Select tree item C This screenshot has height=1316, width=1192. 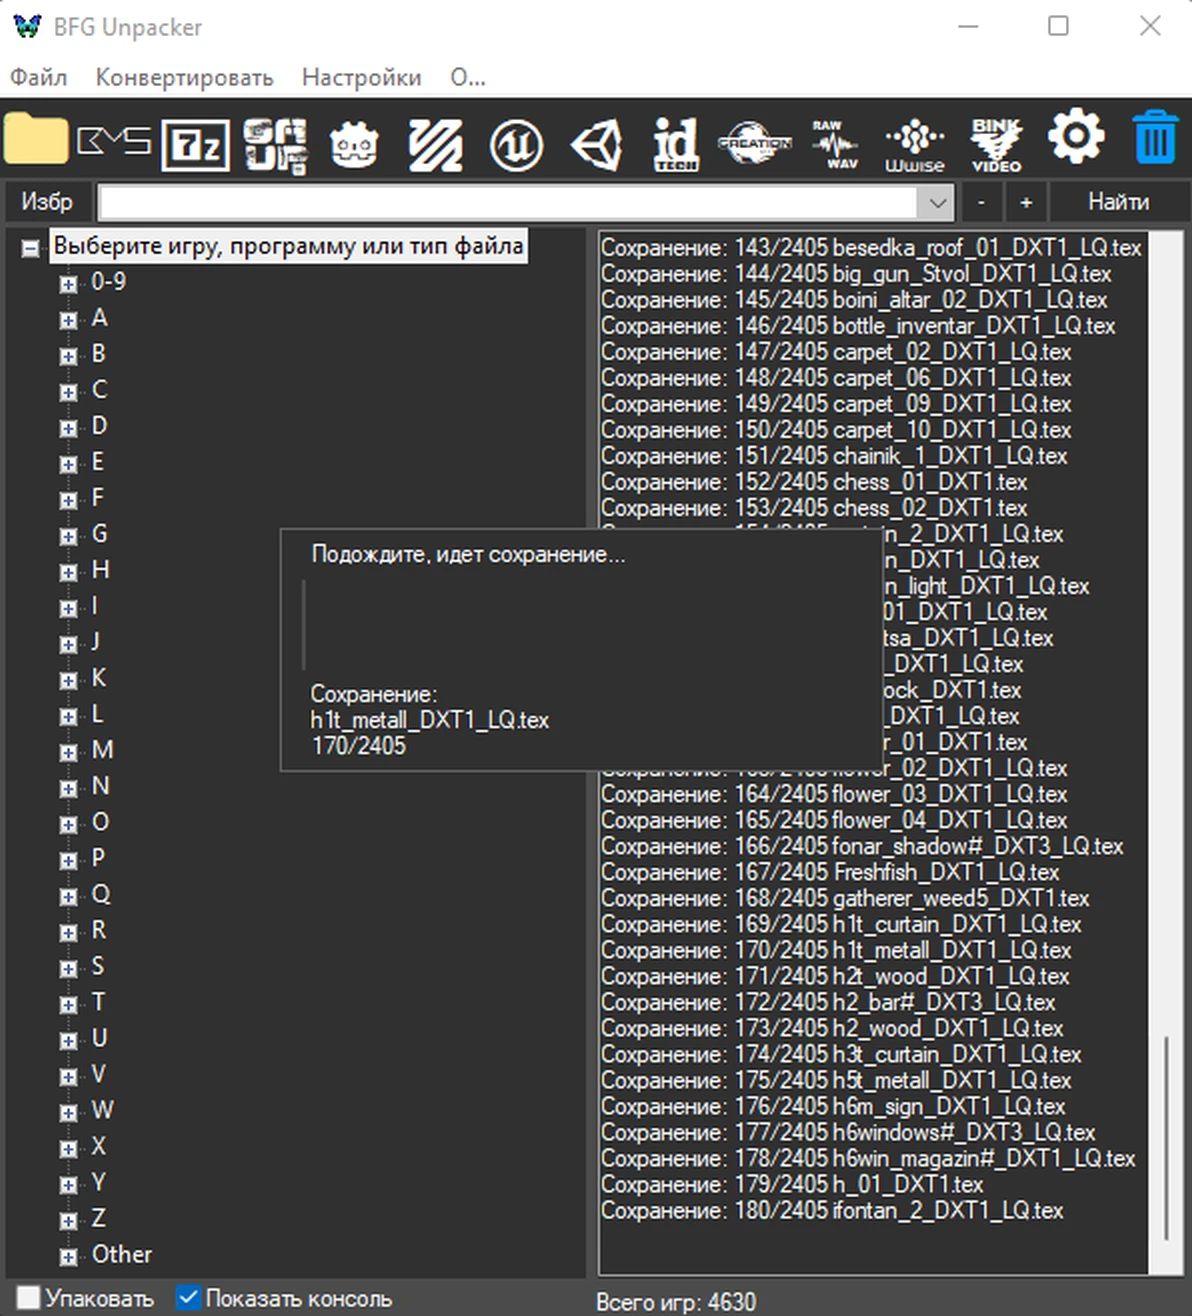tap(99, 390)
